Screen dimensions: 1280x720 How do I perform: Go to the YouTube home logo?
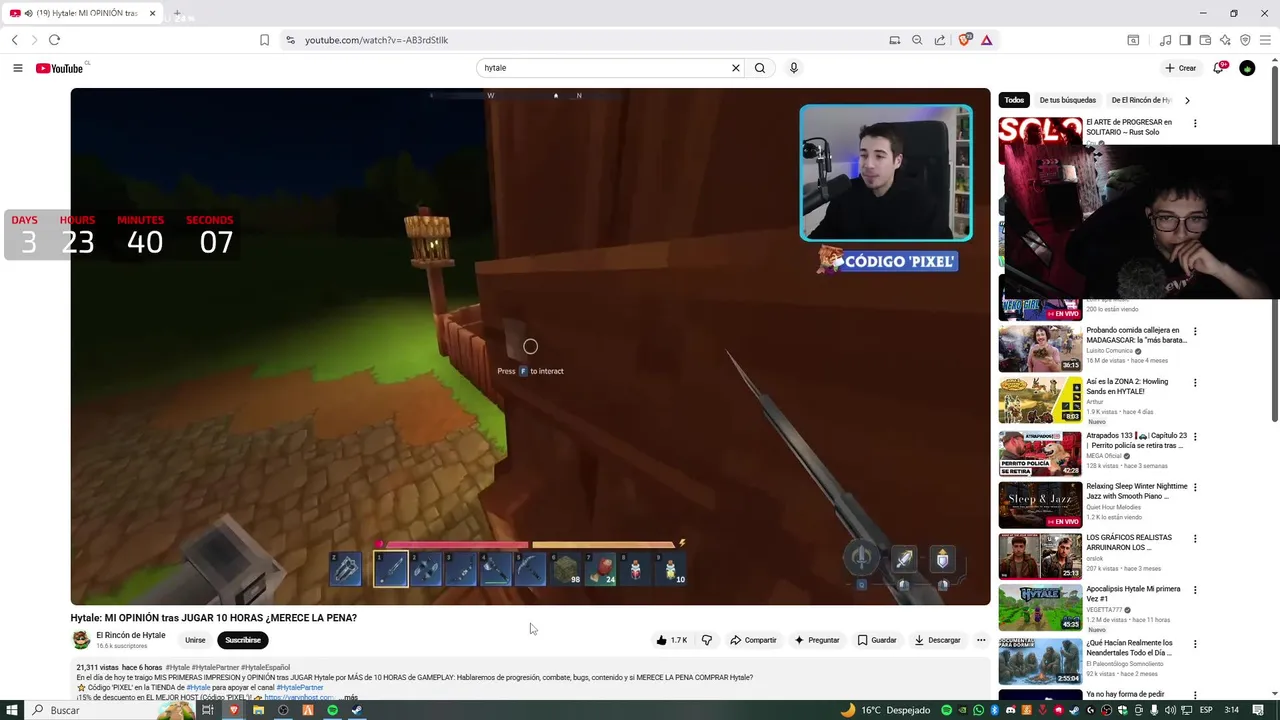coord(60,68)
